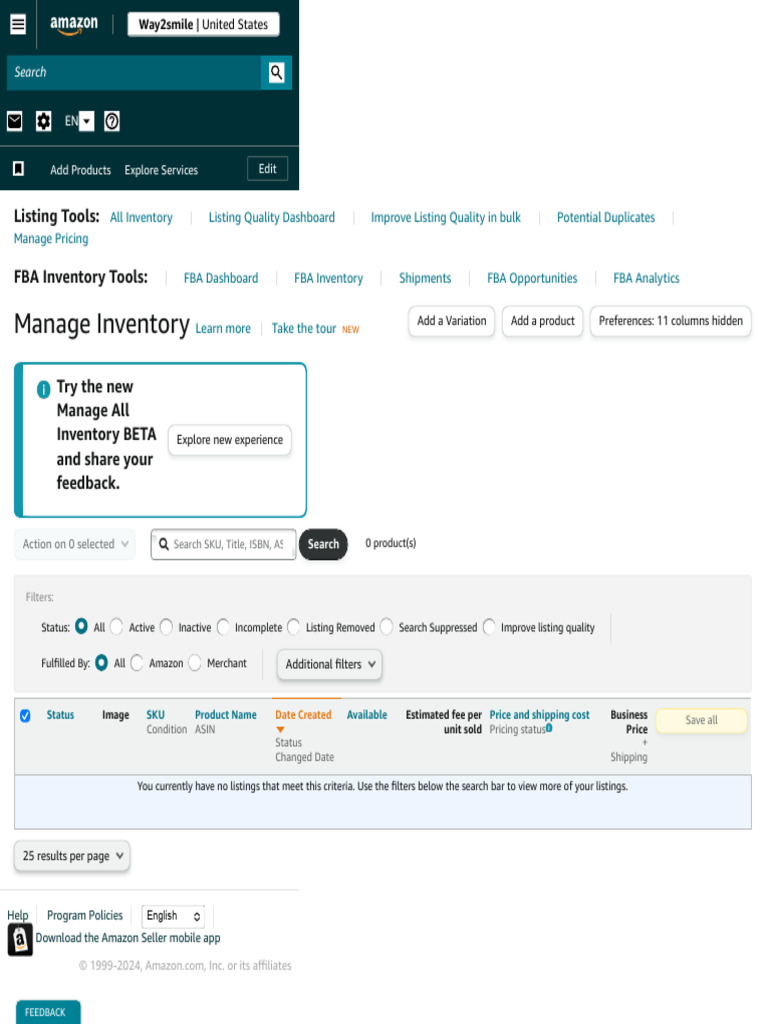
Task: Click Take the tour link
Action: (x=304, y=328)
